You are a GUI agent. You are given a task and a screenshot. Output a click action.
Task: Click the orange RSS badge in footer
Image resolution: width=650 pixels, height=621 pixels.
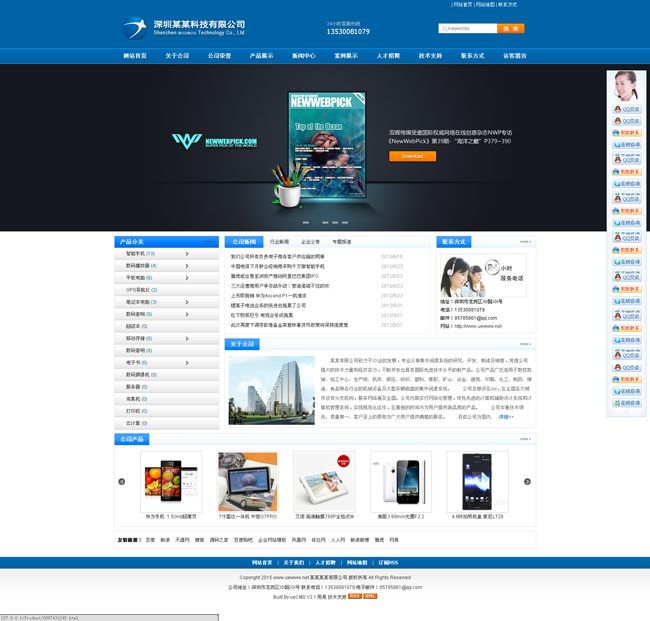[x=354, y=596]
